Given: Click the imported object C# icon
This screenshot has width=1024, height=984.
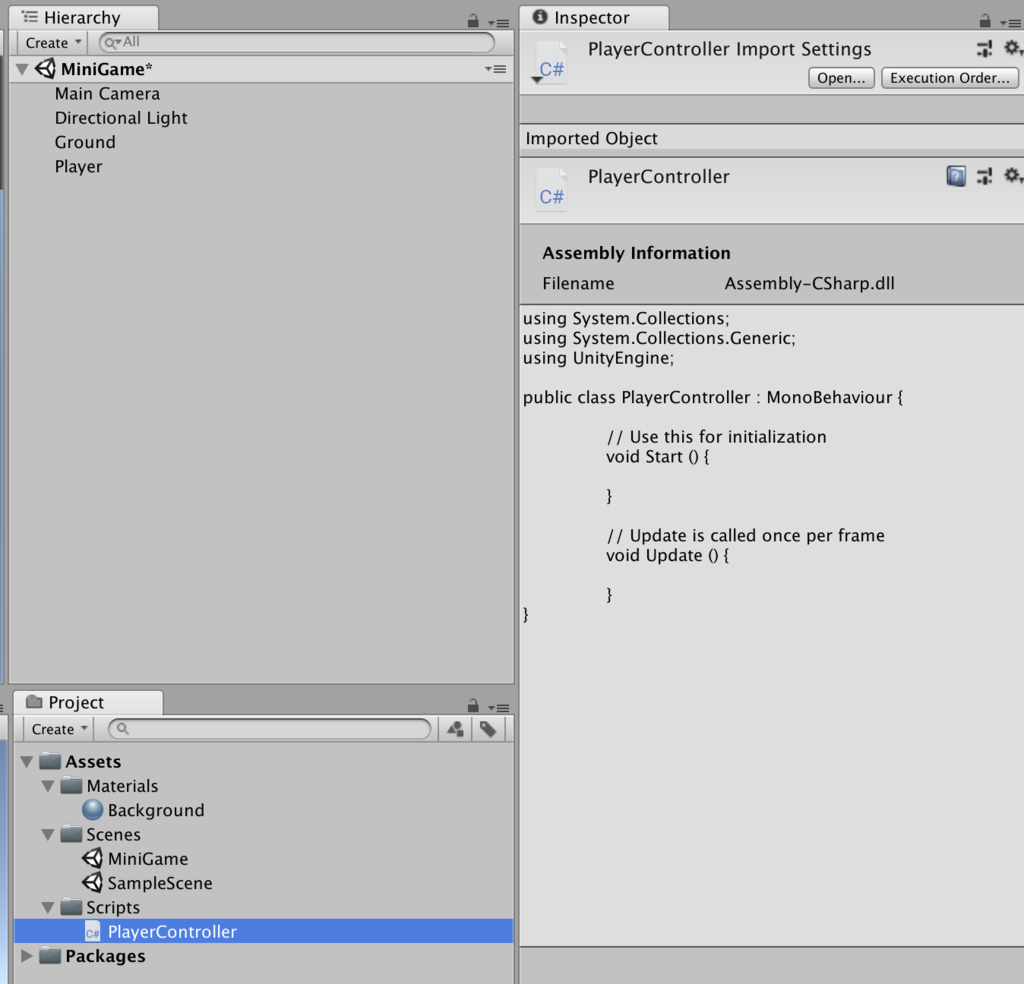Looking at the screenshot, I should click(x=551, y=190).
